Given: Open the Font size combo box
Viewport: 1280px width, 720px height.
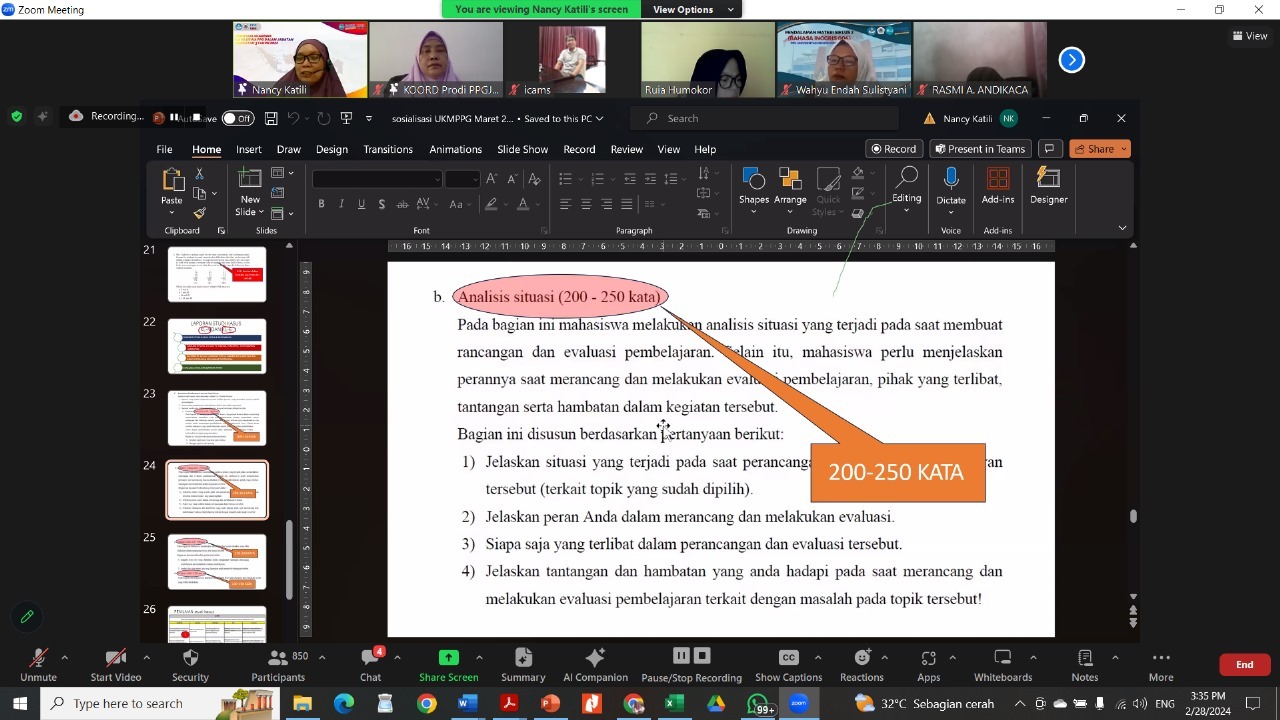Looking at the screenshot, I should 462,179.
